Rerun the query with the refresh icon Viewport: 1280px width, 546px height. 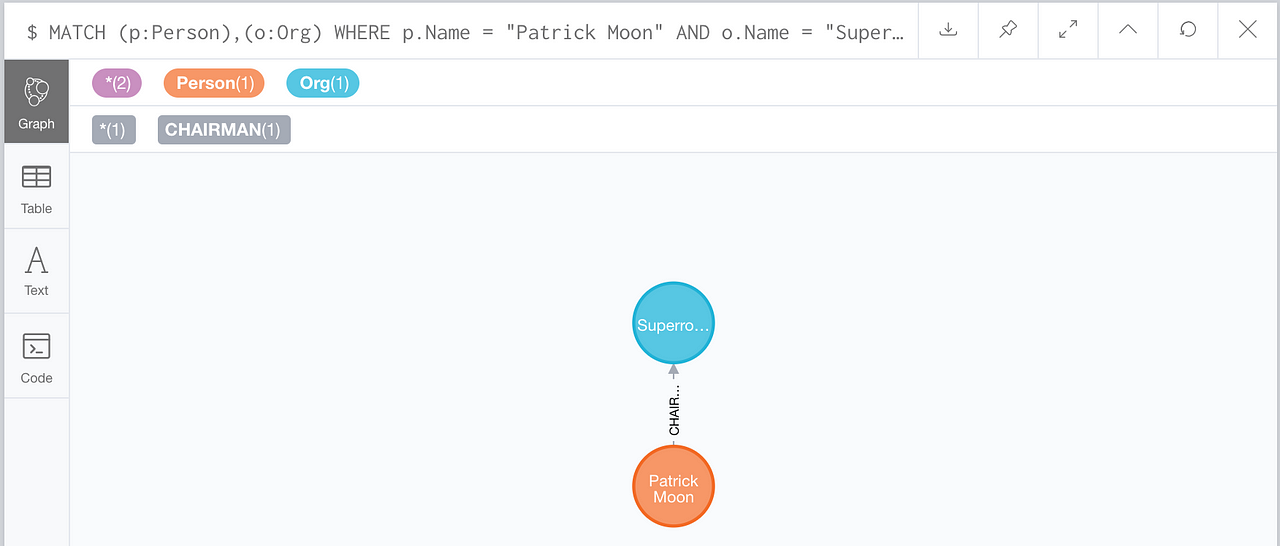click(x=1188, y=30)
